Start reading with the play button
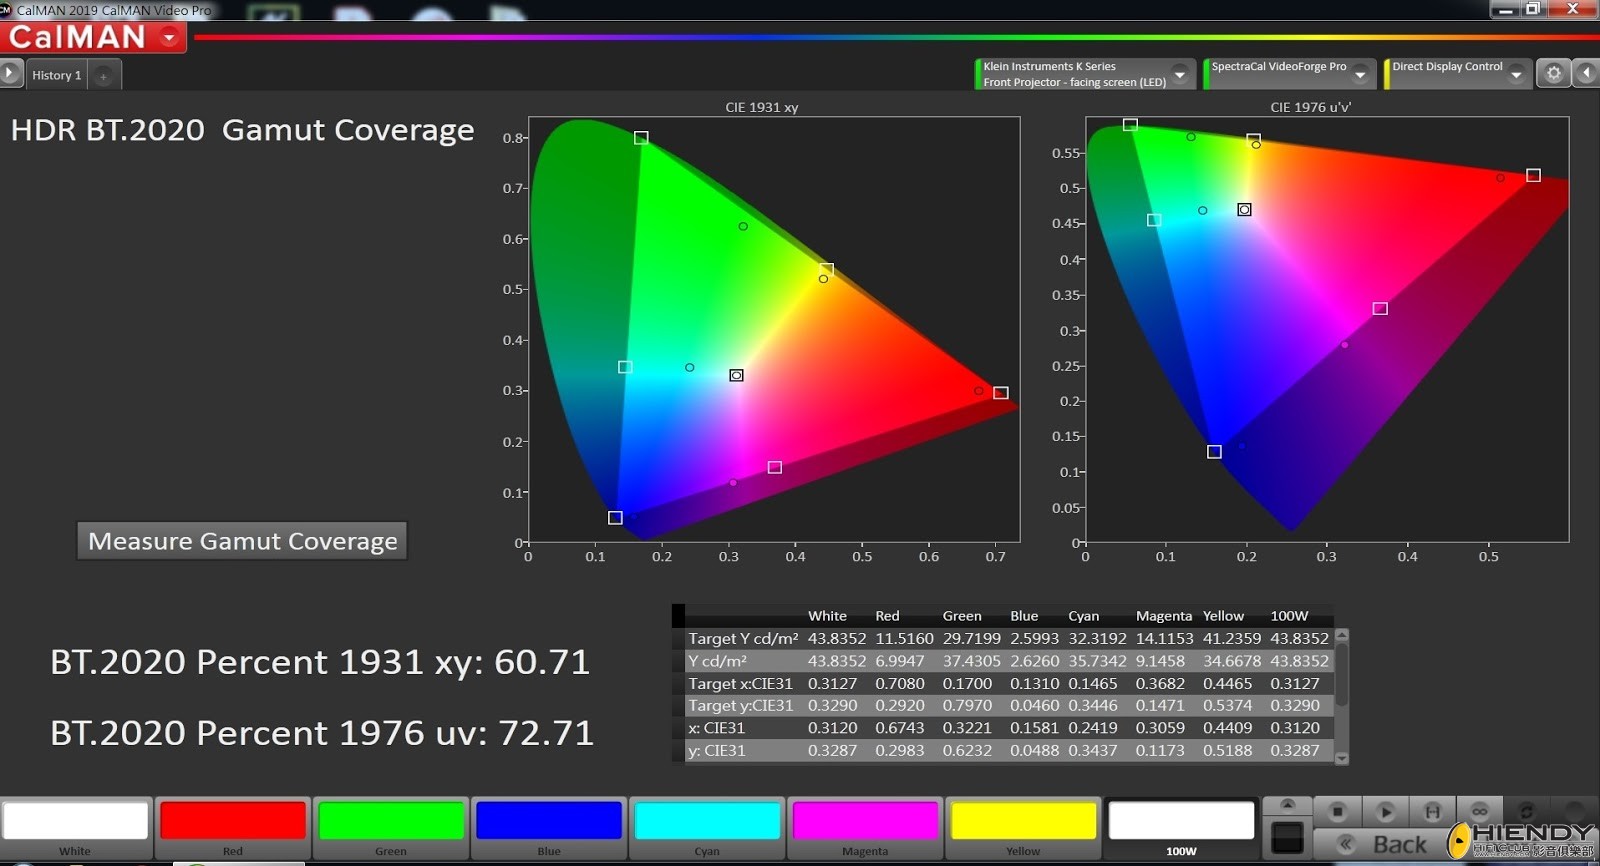The image size is (1600, 866). 1385,812
